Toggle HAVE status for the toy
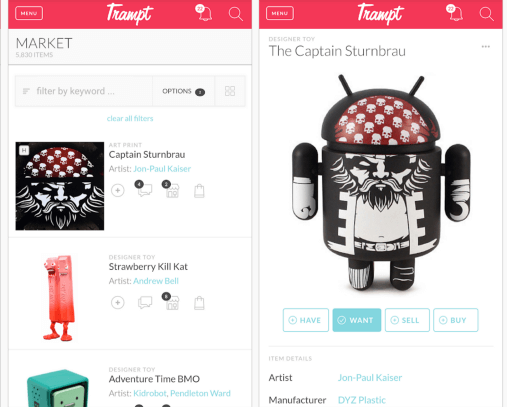The height and width of the screenshot is (407, 507). coord(306,320)
